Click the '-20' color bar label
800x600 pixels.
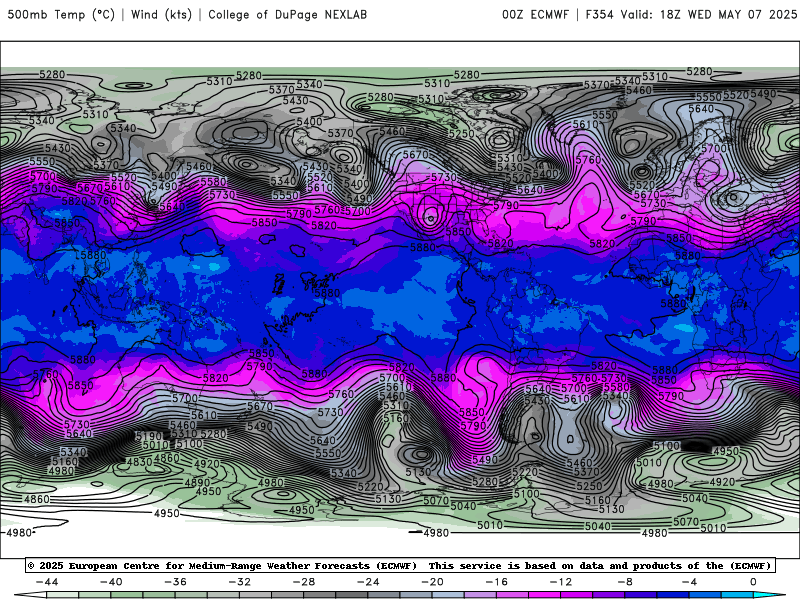click(x=433, y=582)
